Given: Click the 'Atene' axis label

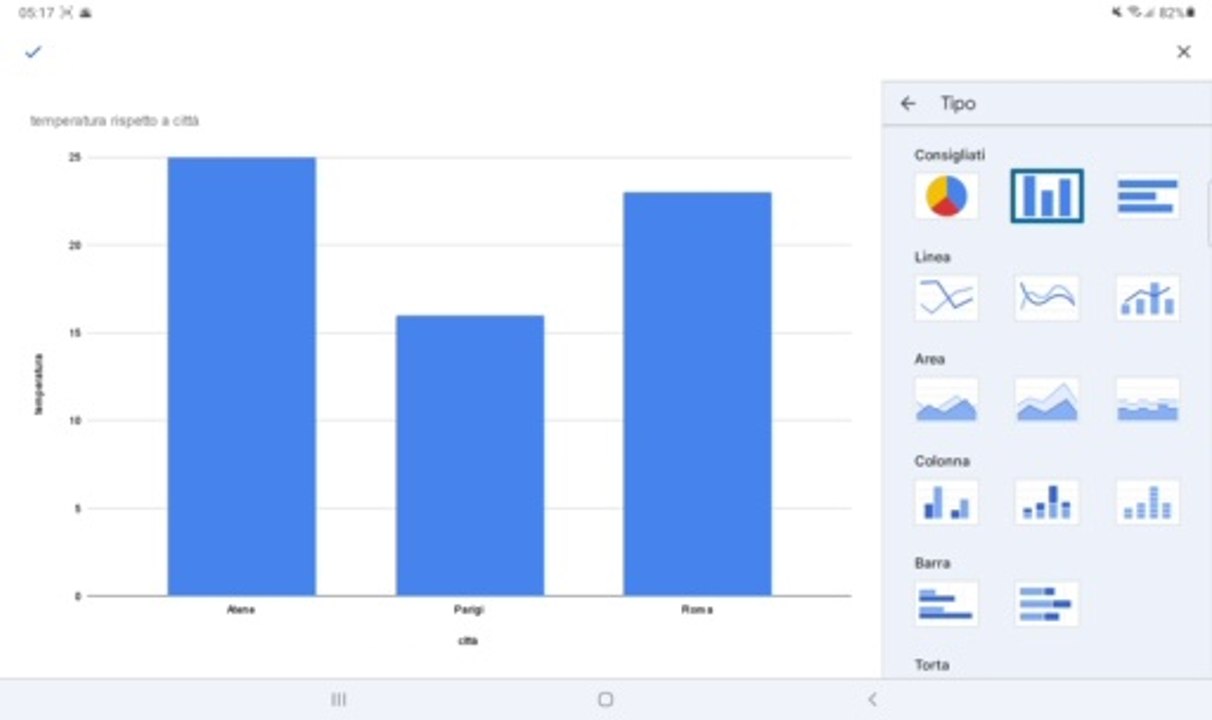Looking at the screenshot, I should [241, 609].
